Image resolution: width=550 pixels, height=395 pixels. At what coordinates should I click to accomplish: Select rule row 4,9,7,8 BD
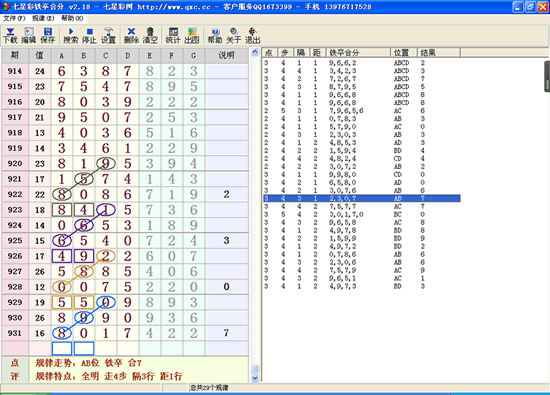point(362,230)
